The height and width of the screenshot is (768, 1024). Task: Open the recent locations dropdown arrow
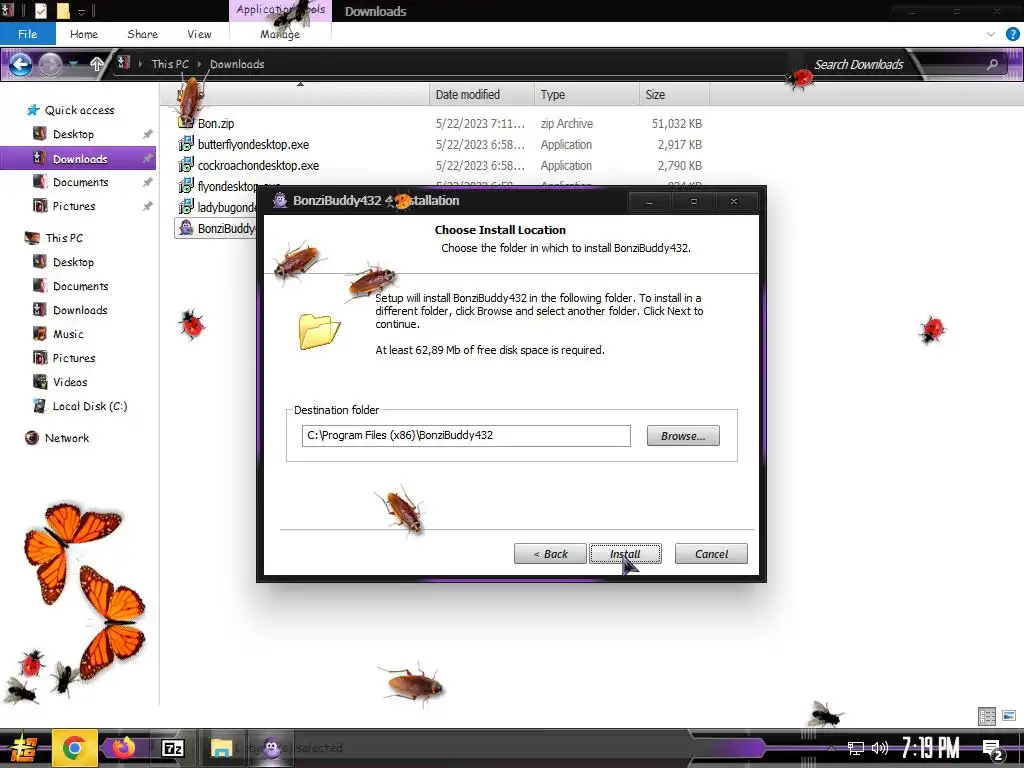(x=73, y=64)
